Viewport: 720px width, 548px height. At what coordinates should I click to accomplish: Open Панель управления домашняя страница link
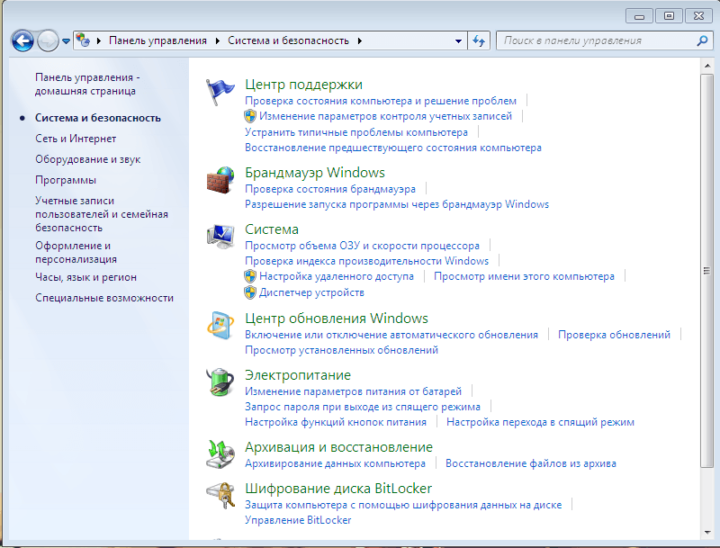click(x=88, y=84)
